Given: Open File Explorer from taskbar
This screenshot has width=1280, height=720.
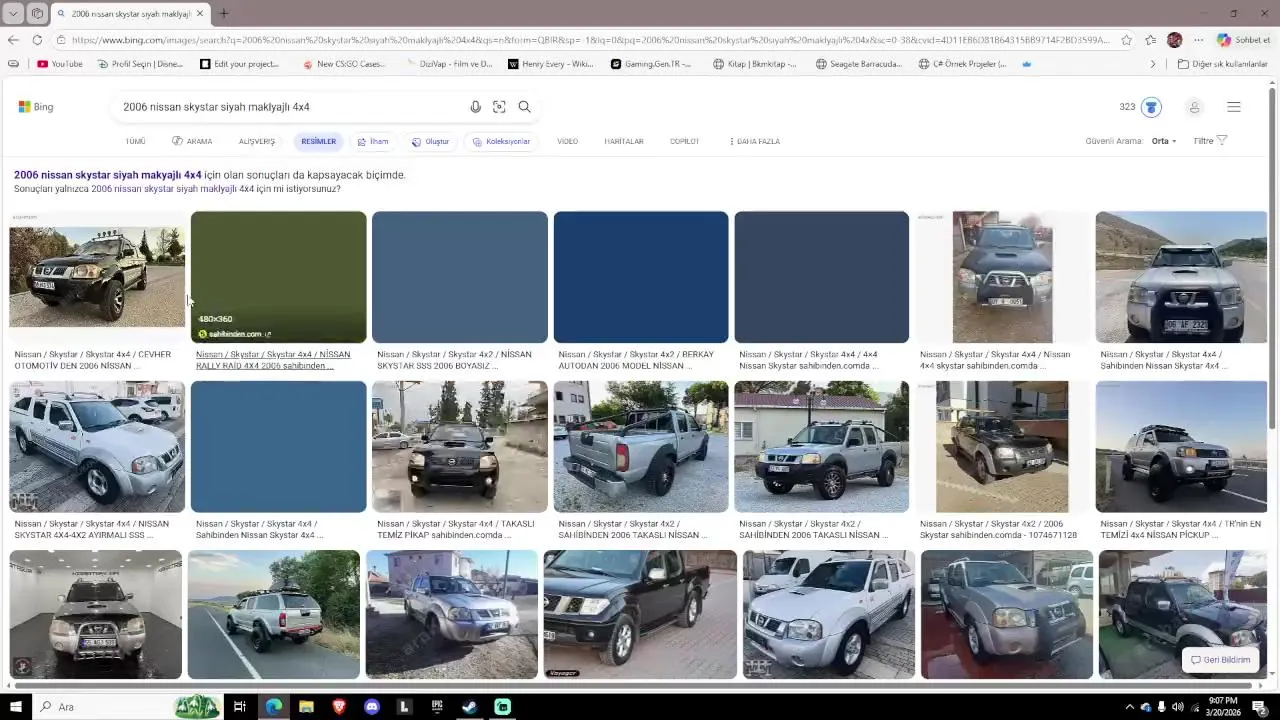Looking at the screenshot, I should [306, 707].
